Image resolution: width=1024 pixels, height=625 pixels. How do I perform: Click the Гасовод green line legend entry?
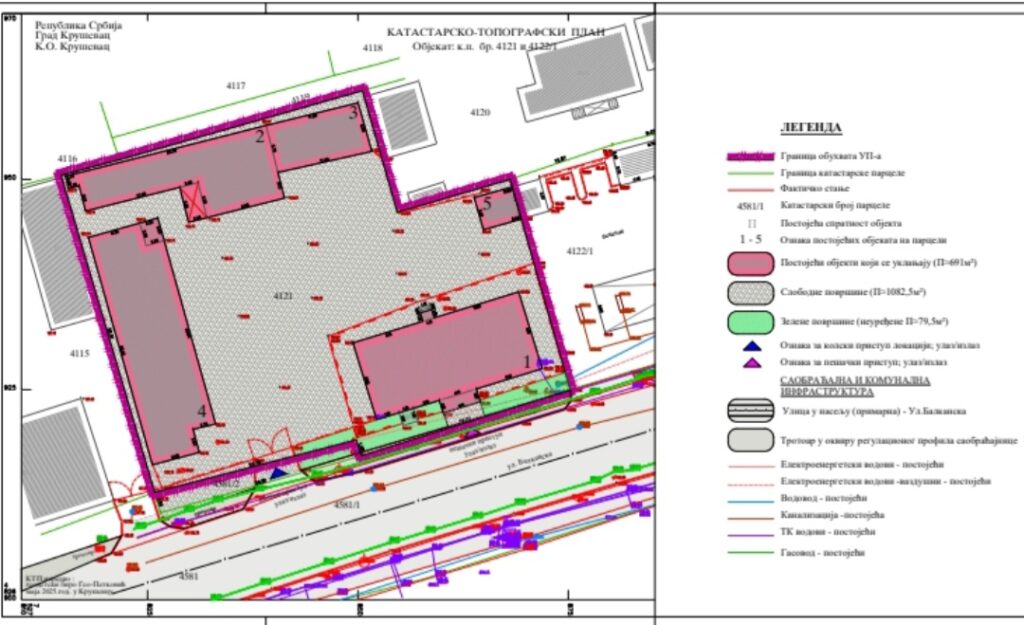tap(750, 552)
